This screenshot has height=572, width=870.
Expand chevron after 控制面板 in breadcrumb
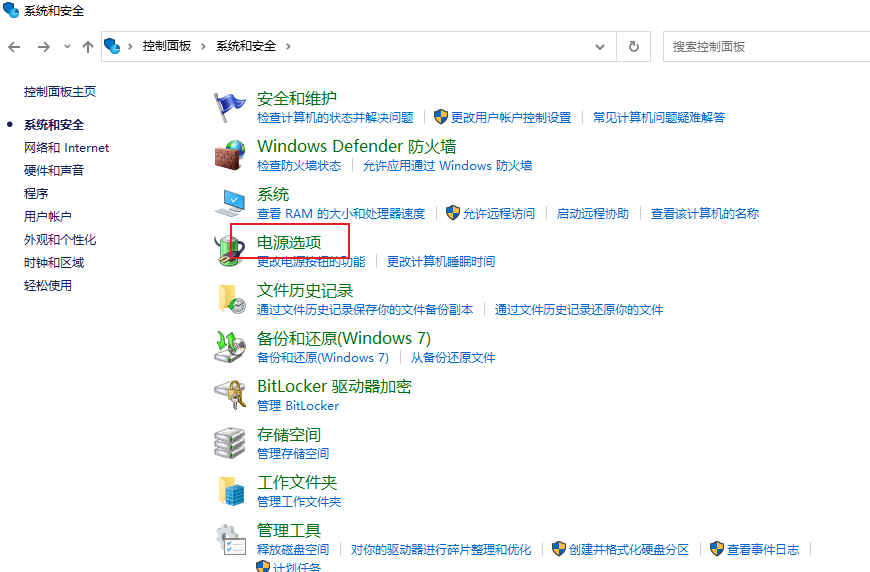[x=203, y=47]
